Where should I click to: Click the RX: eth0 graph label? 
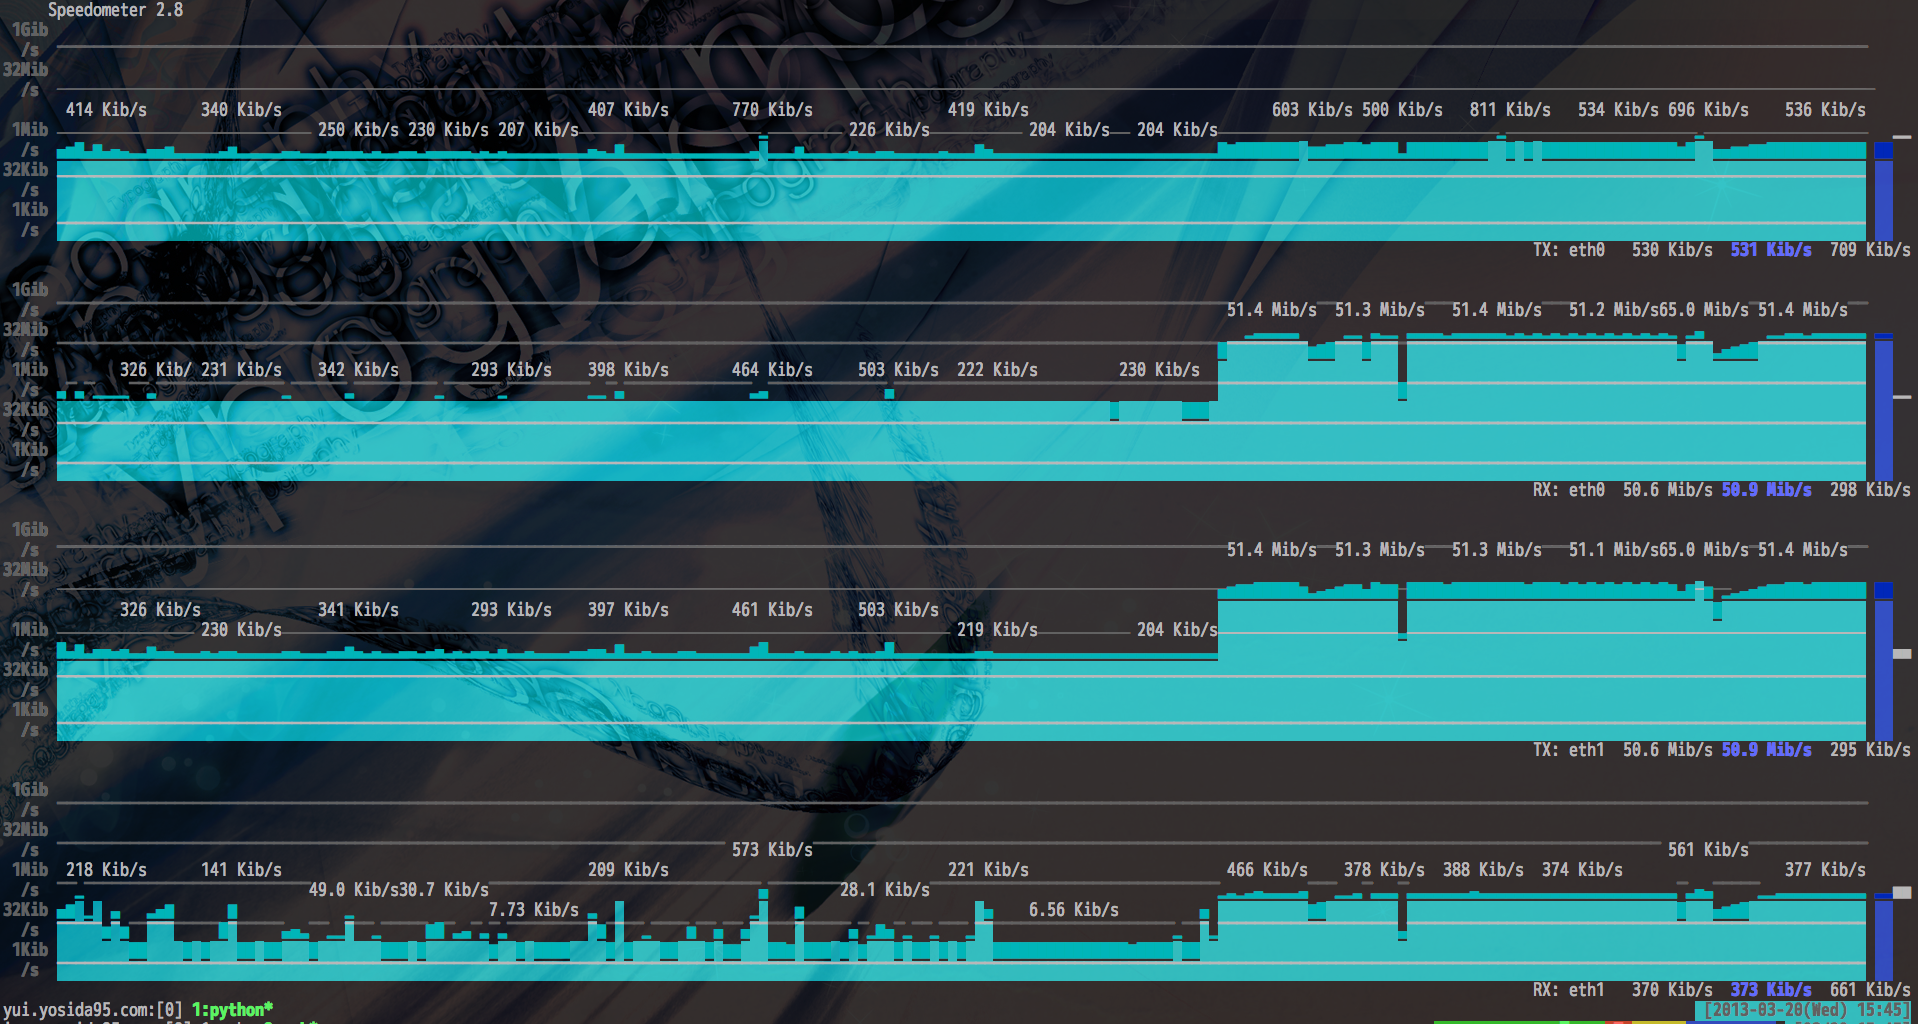pos(1568,490)
